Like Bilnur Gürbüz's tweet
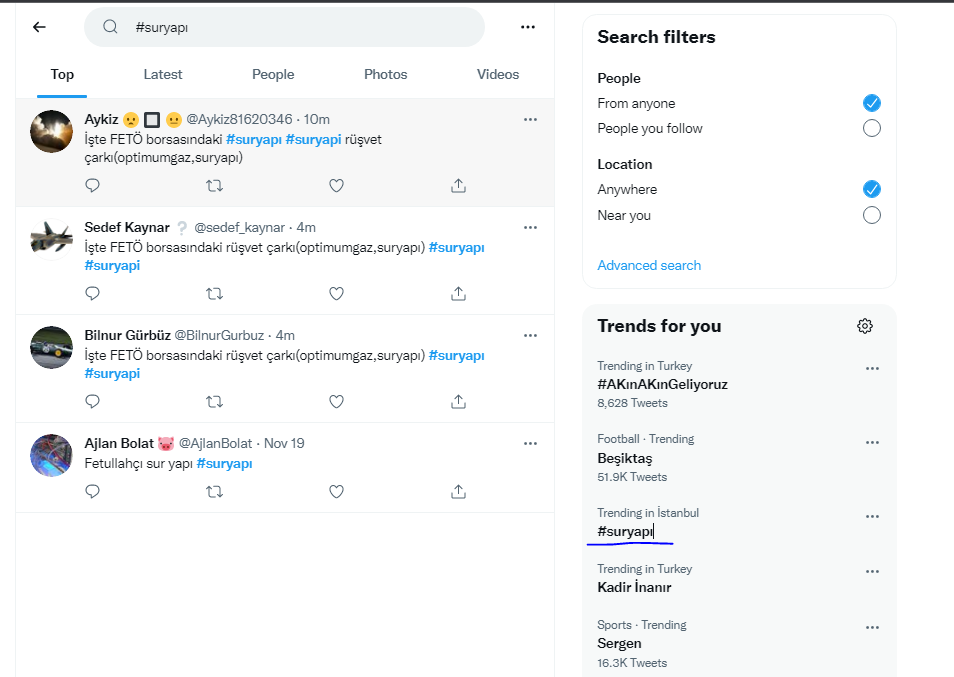The width and height of the screenshot is (954, 677). 336,401
